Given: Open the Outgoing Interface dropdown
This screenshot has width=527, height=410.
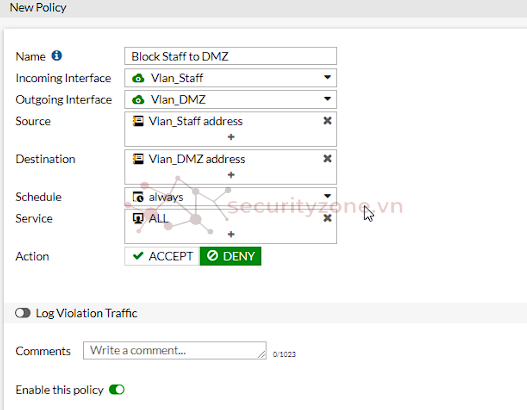Looking at the screenshot, I should (231, 99).
